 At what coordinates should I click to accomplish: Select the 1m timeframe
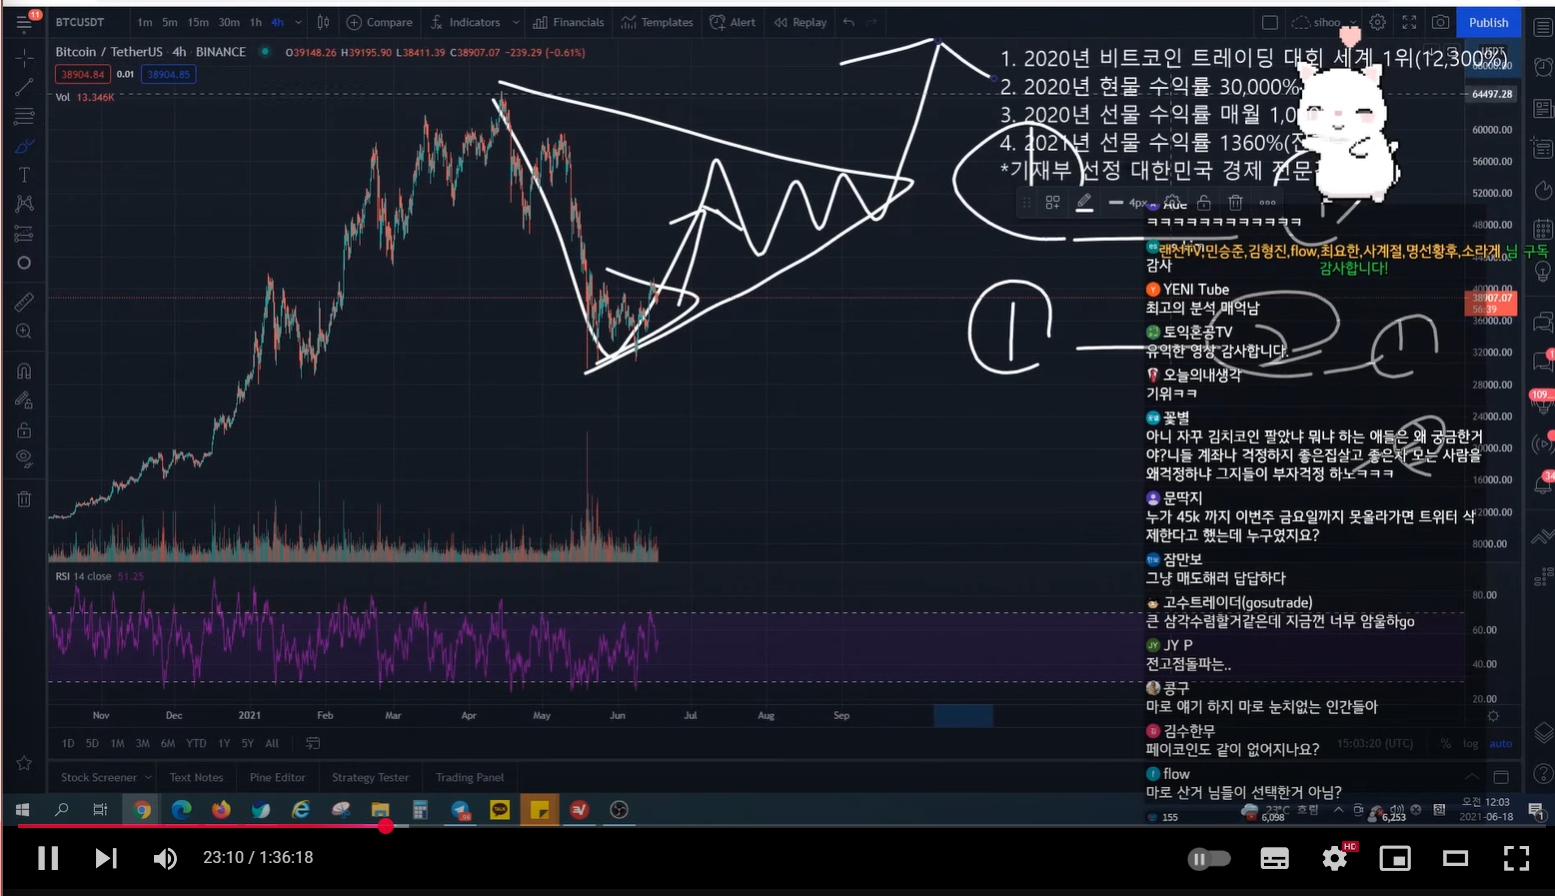click(145, 22)
